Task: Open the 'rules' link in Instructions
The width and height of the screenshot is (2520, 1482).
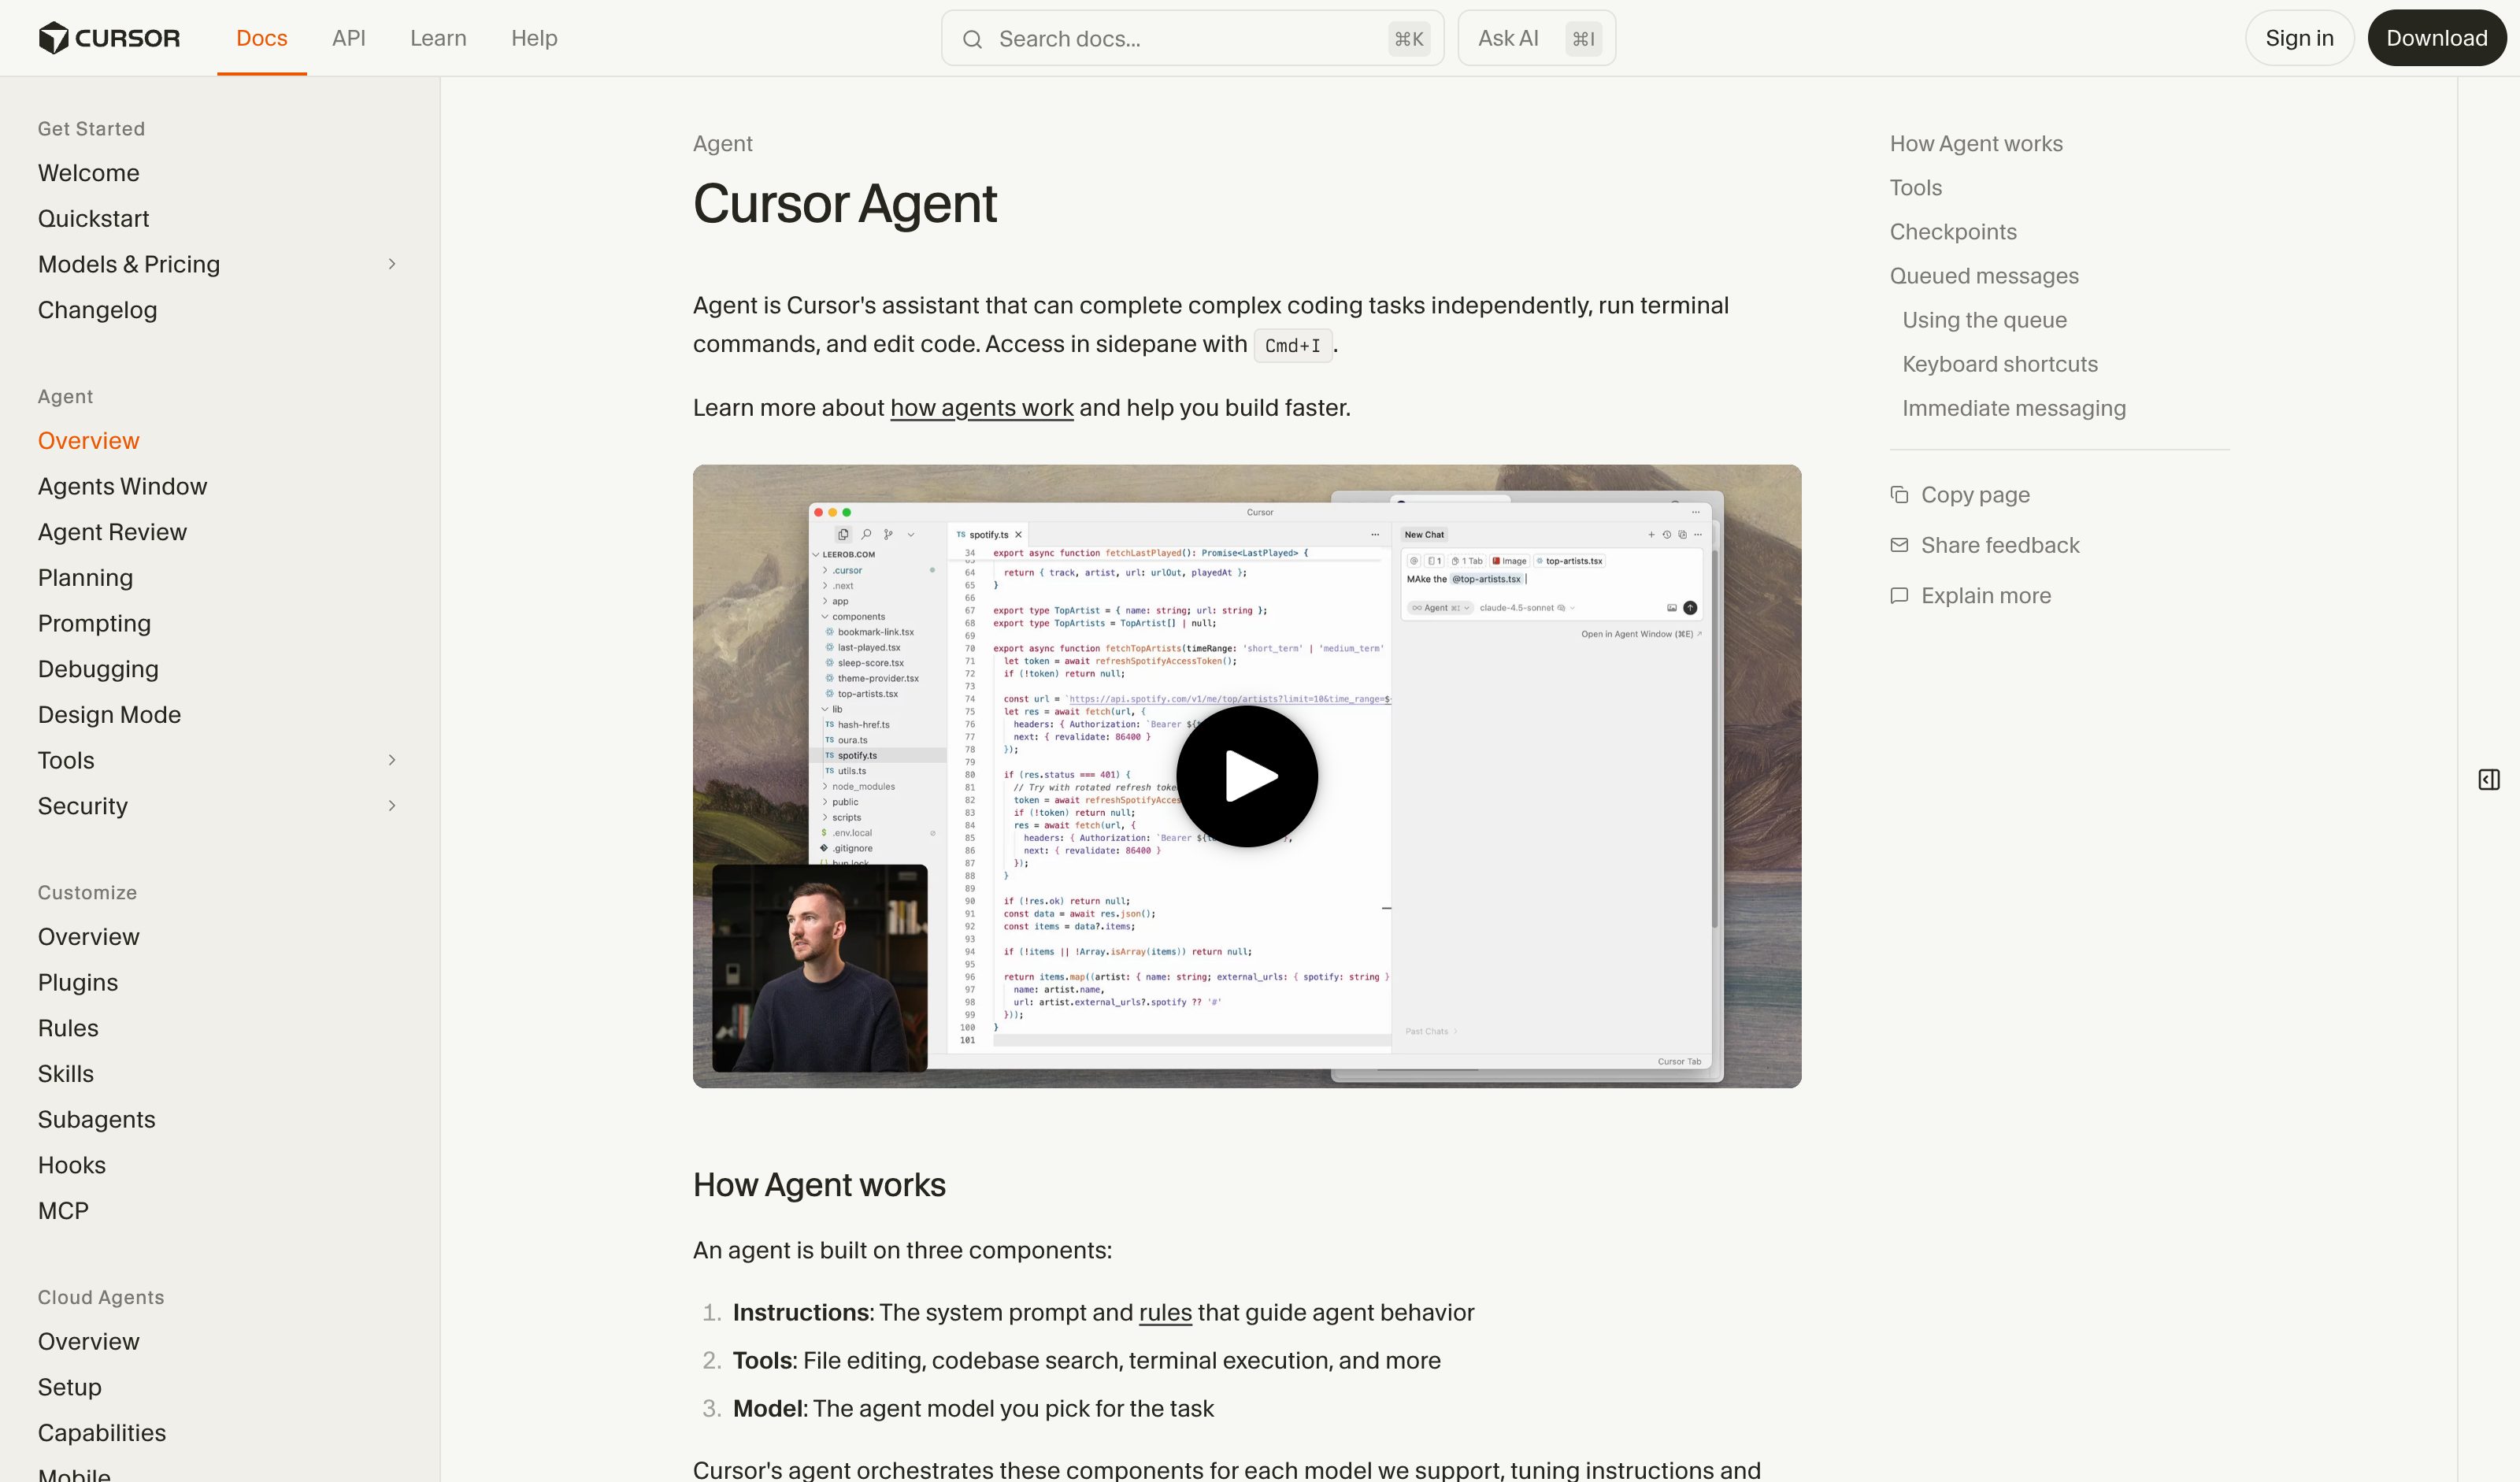Action: [1165, 1313]
